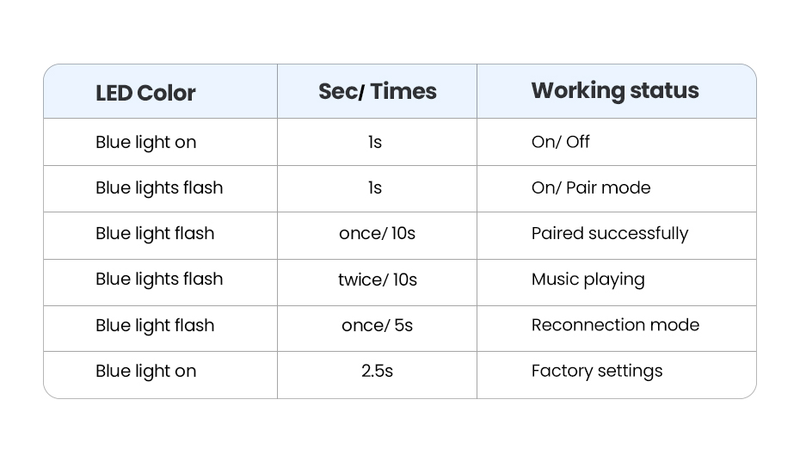
Task: Click Blue light on beside Factory settings
Action: click(x=145, y=371)
